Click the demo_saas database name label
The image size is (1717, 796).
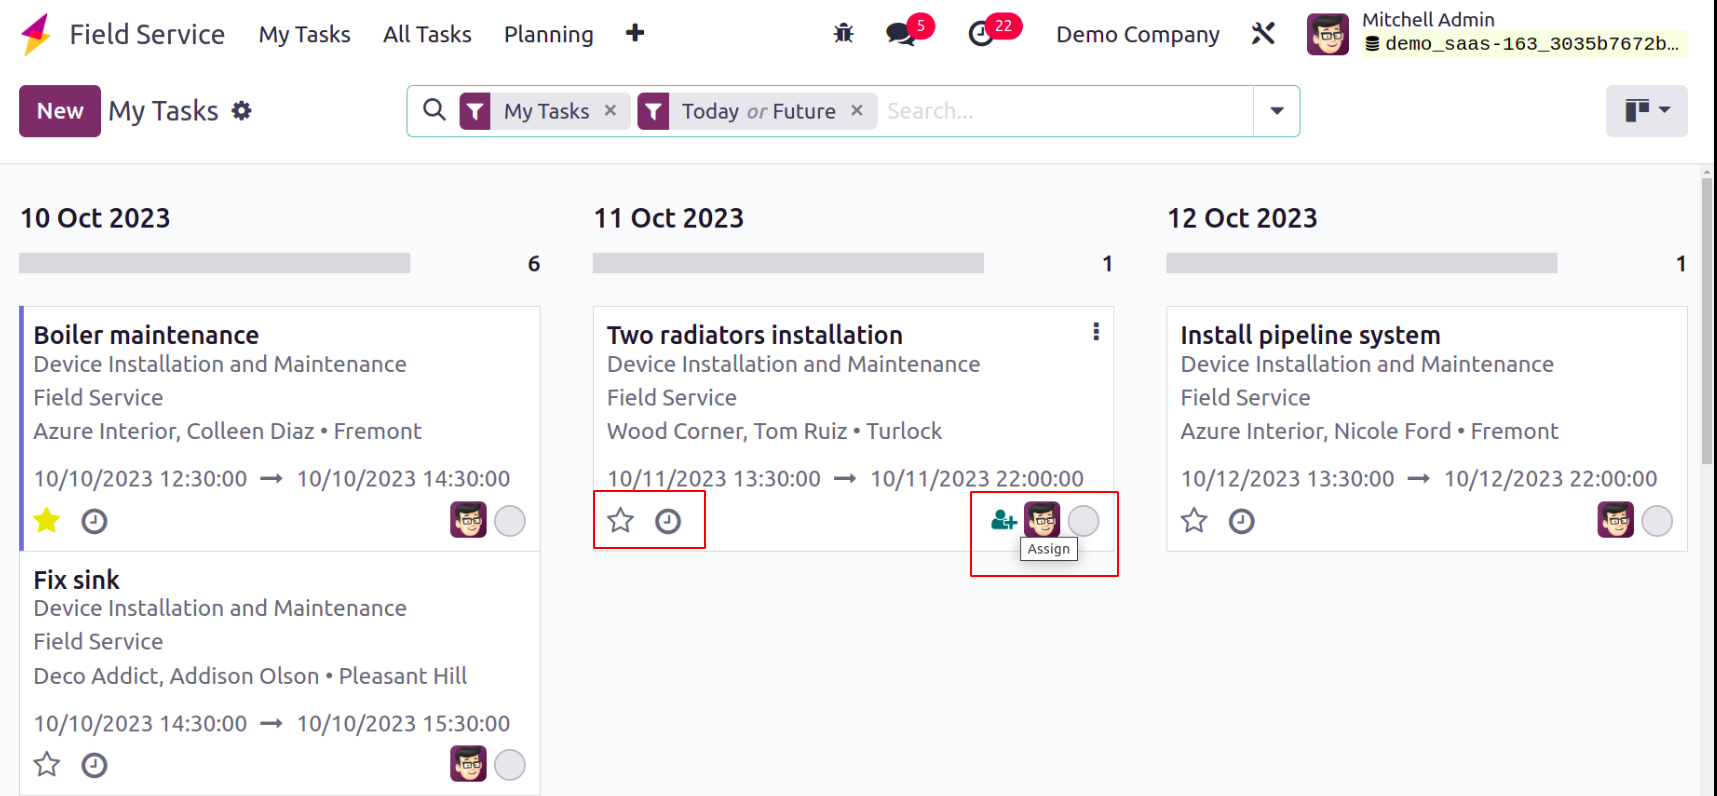tap(1524, 44)
